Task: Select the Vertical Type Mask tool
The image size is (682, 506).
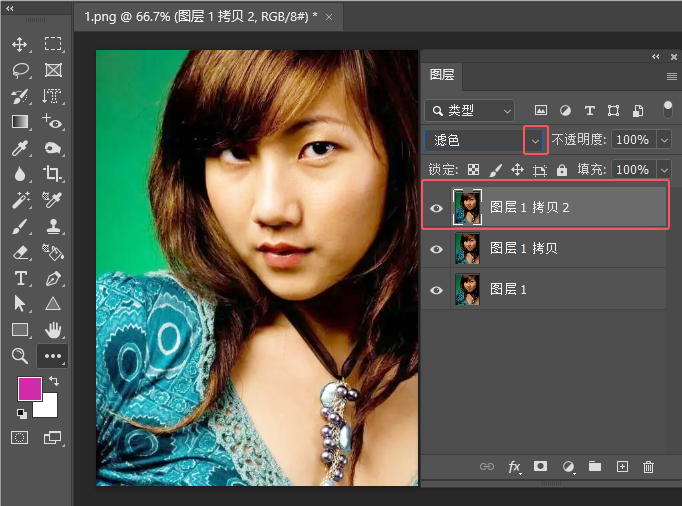Action: [52, 96]
